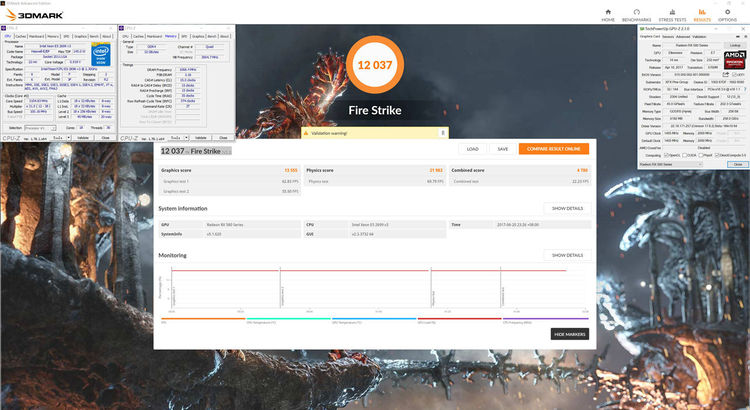The image size is (750, 410).
Task: Open the GPU selection dropdown in GPU-Z
Action: pos(671,164)
